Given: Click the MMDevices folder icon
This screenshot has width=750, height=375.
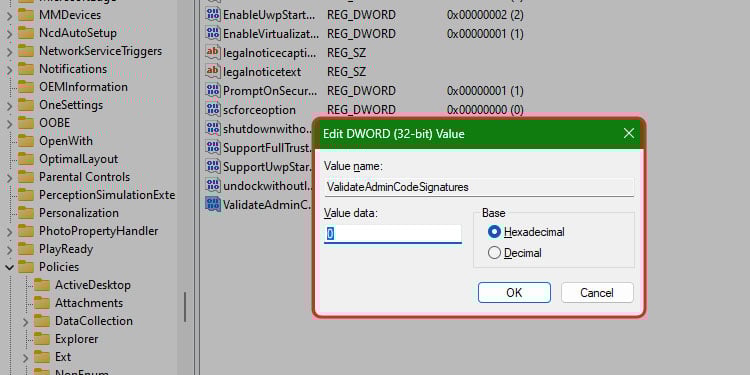Looking at the screenshot, I should point(26,15).
